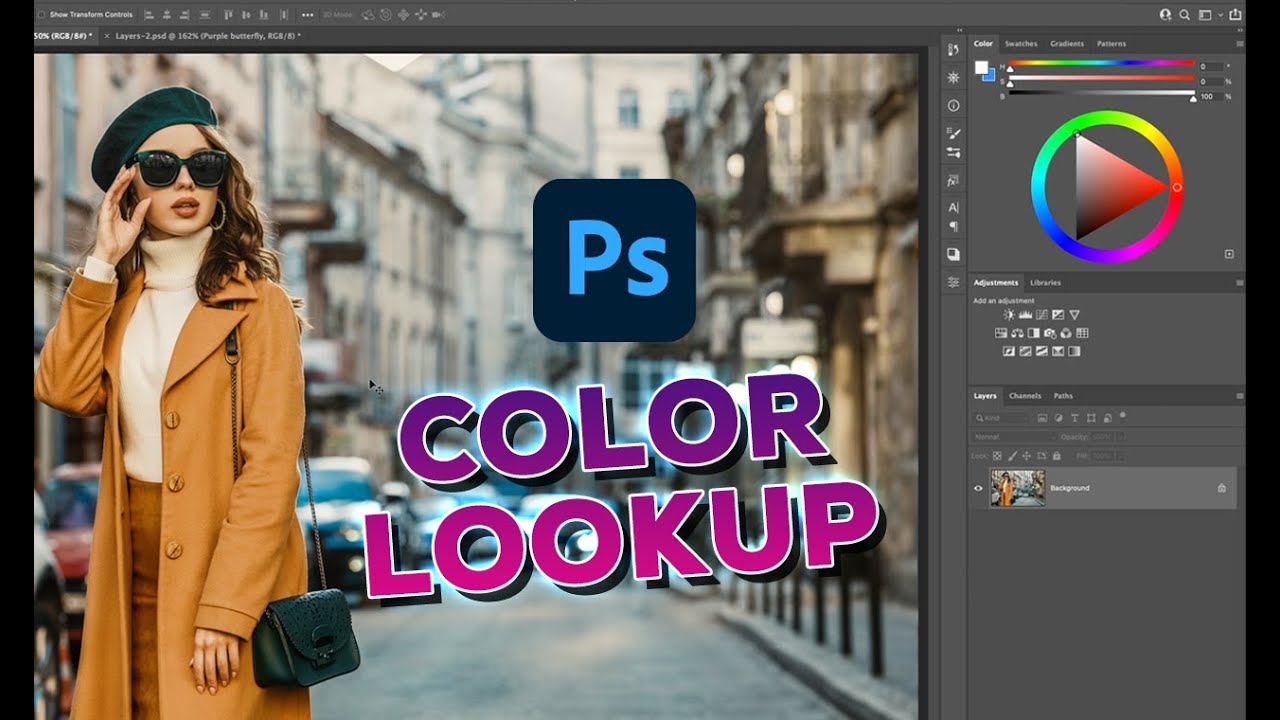Add a Brightness/Contrast adjustment
Viewport: 1280px width, 720px height.
pos(1009,315)
